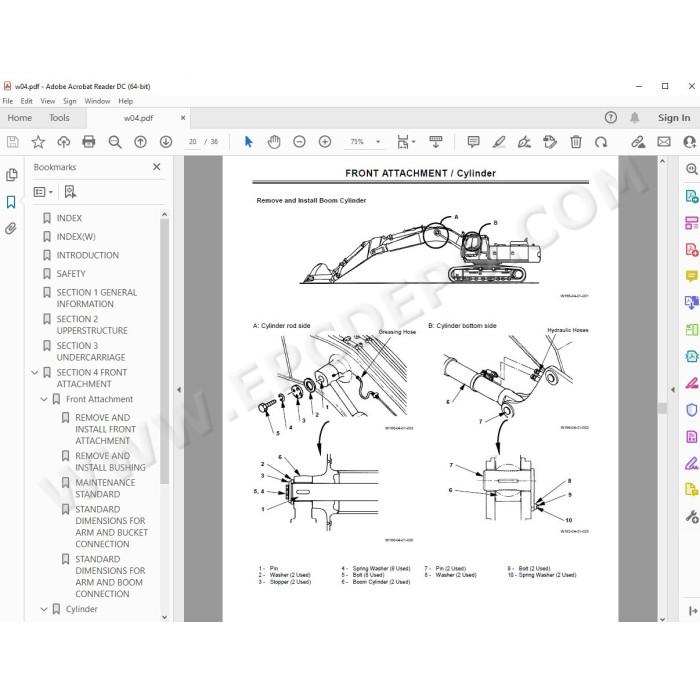
Task: Open the sign document tool
Action: (x=524, y=142)
